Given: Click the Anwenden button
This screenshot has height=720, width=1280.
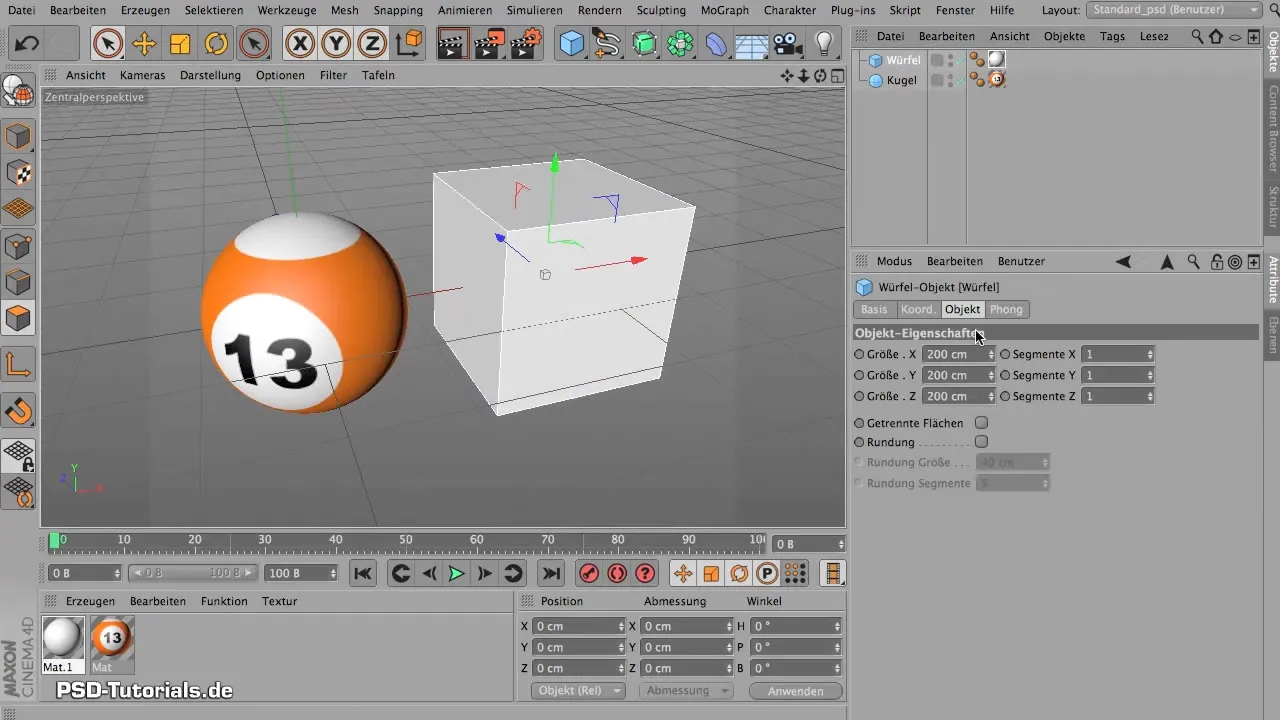Looking at the screenshot, I should 795,691.
